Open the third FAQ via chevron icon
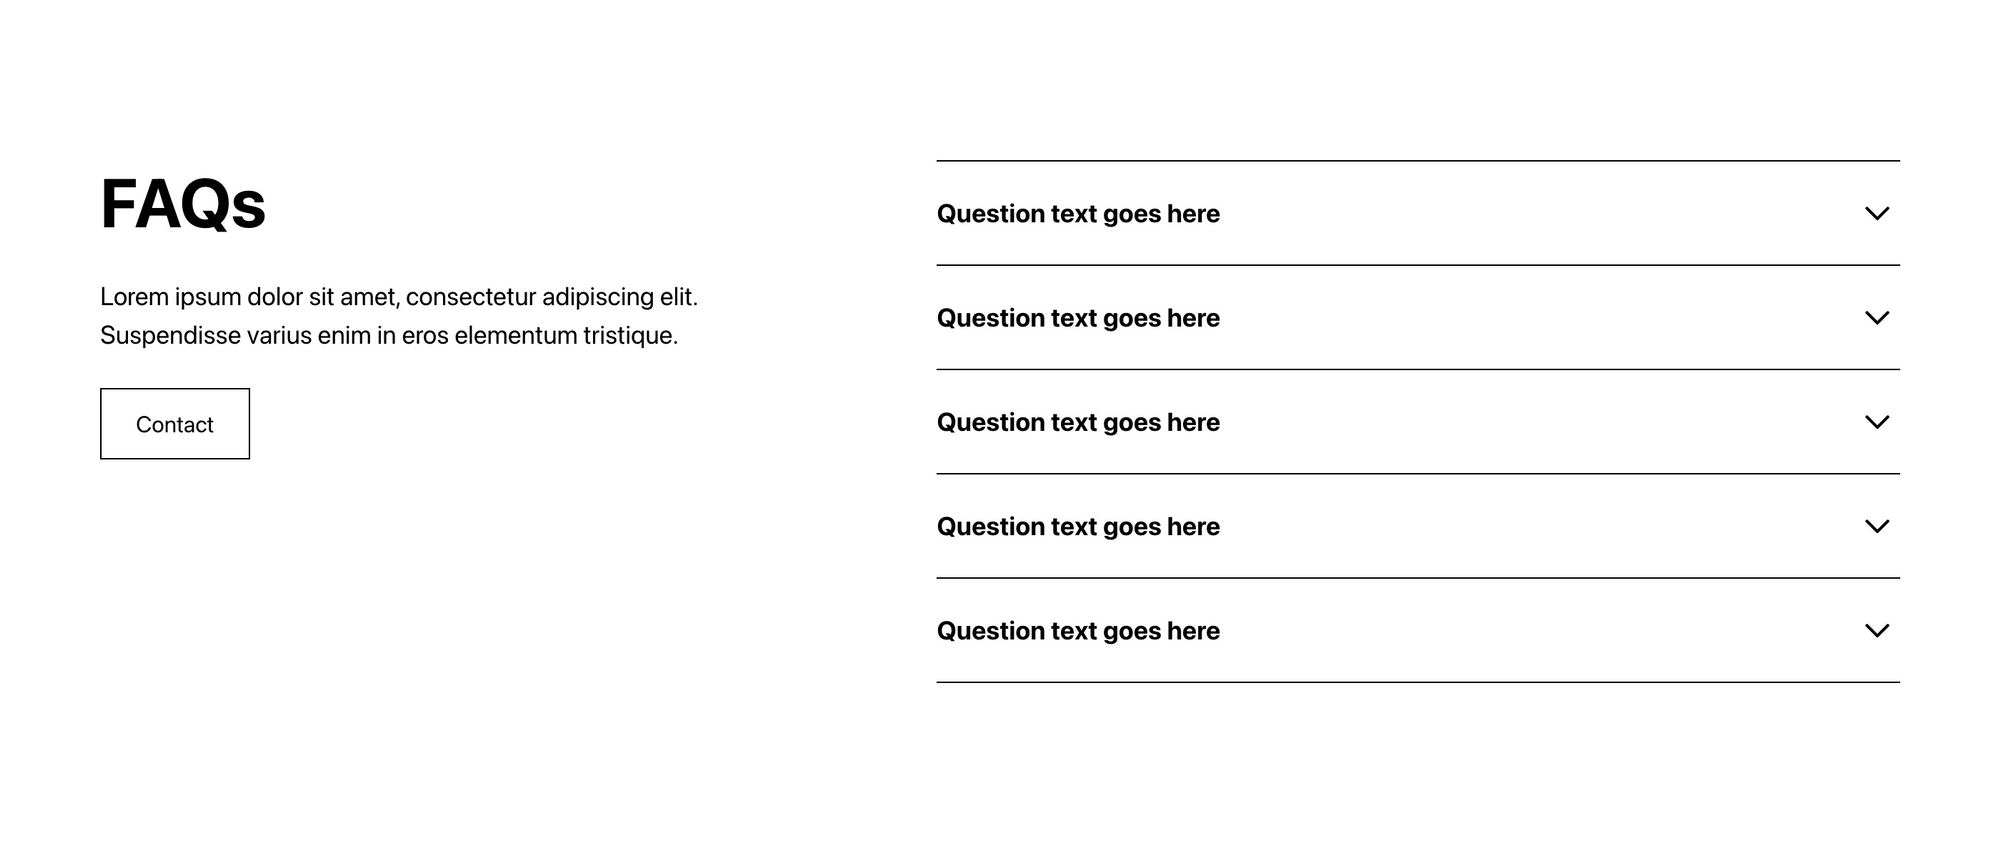Viewport: 2000px width, 843px height. tap(1876, 422)
